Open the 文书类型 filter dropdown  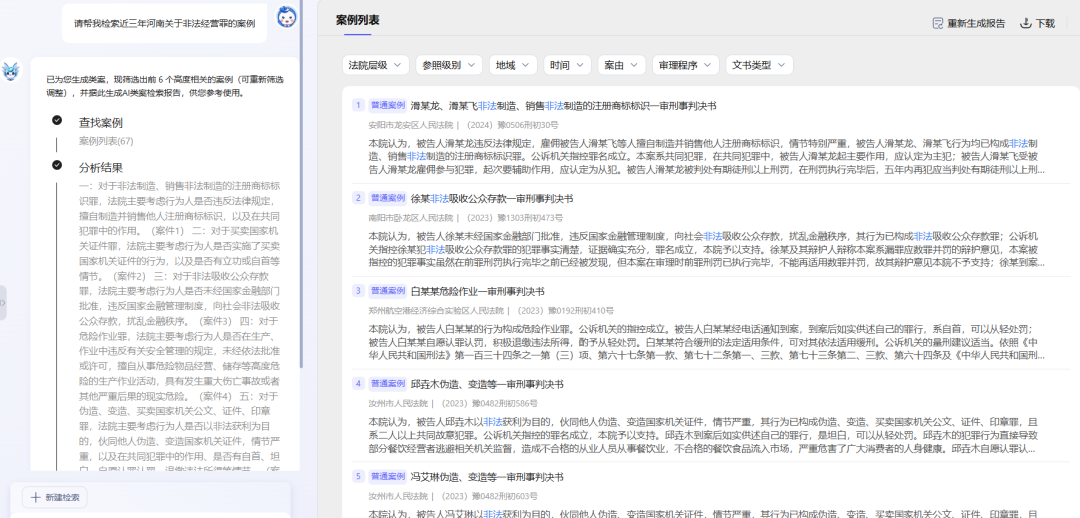759,65
